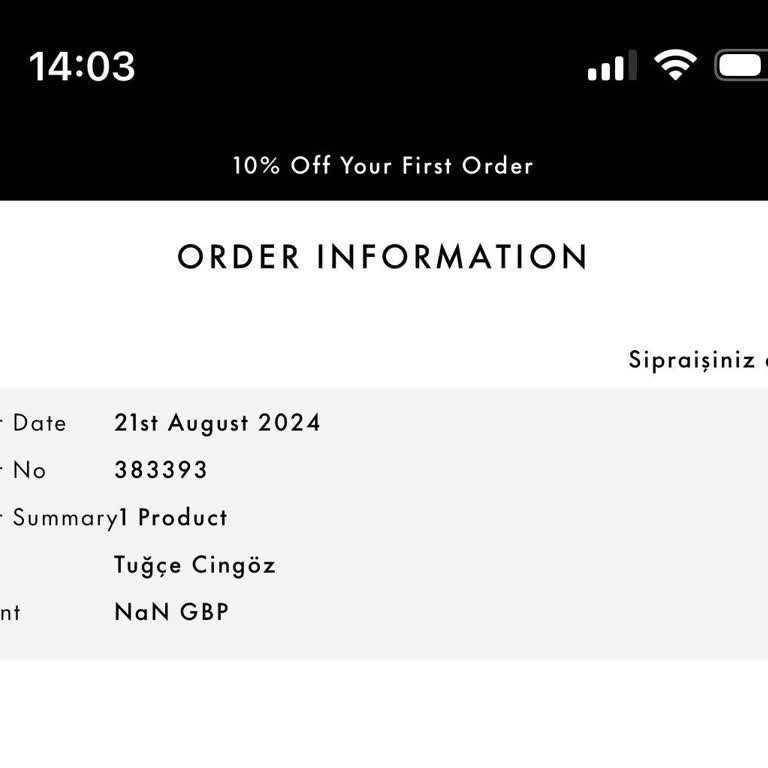Image resolution: width=768 pixels, height=768 pixels.
Task: Click the NaN GBP amount value
Action: pyautogui.click(x=171, y=612)
